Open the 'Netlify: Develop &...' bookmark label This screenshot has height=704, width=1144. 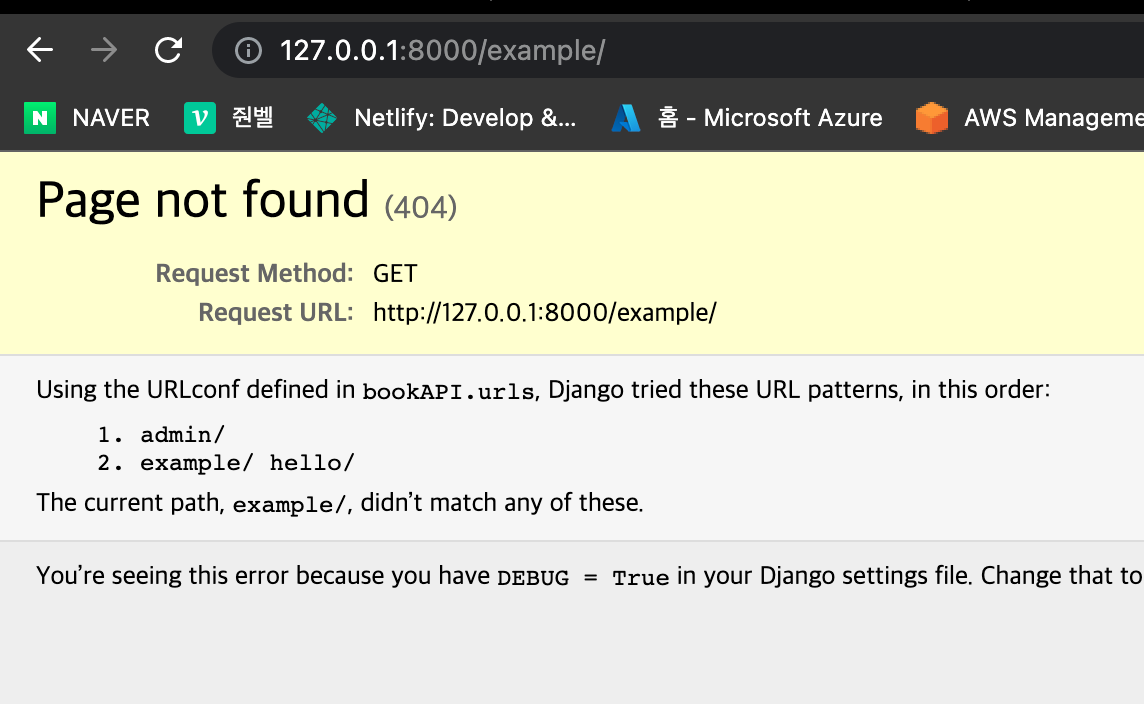click(465, 118)
